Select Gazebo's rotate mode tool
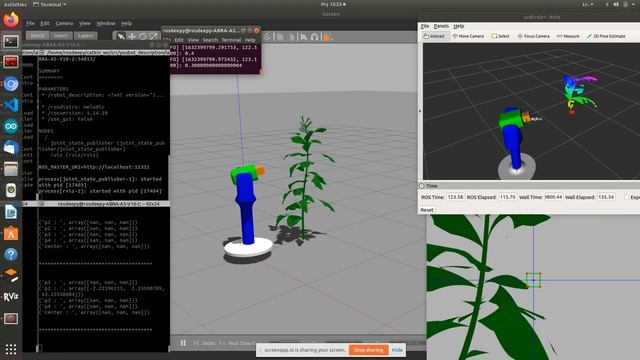The image size is (640, 360). coord(142,37)
